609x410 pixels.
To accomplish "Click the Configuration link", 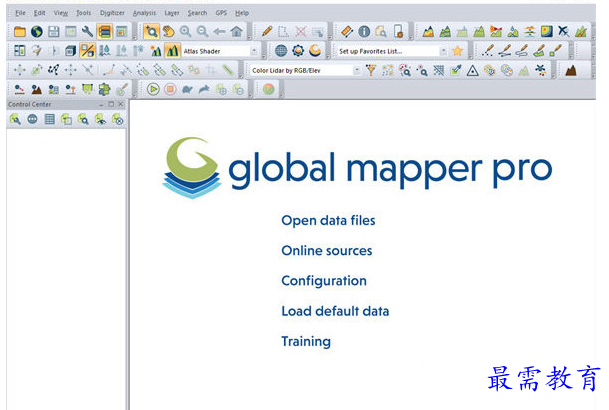I will point(324,281).
